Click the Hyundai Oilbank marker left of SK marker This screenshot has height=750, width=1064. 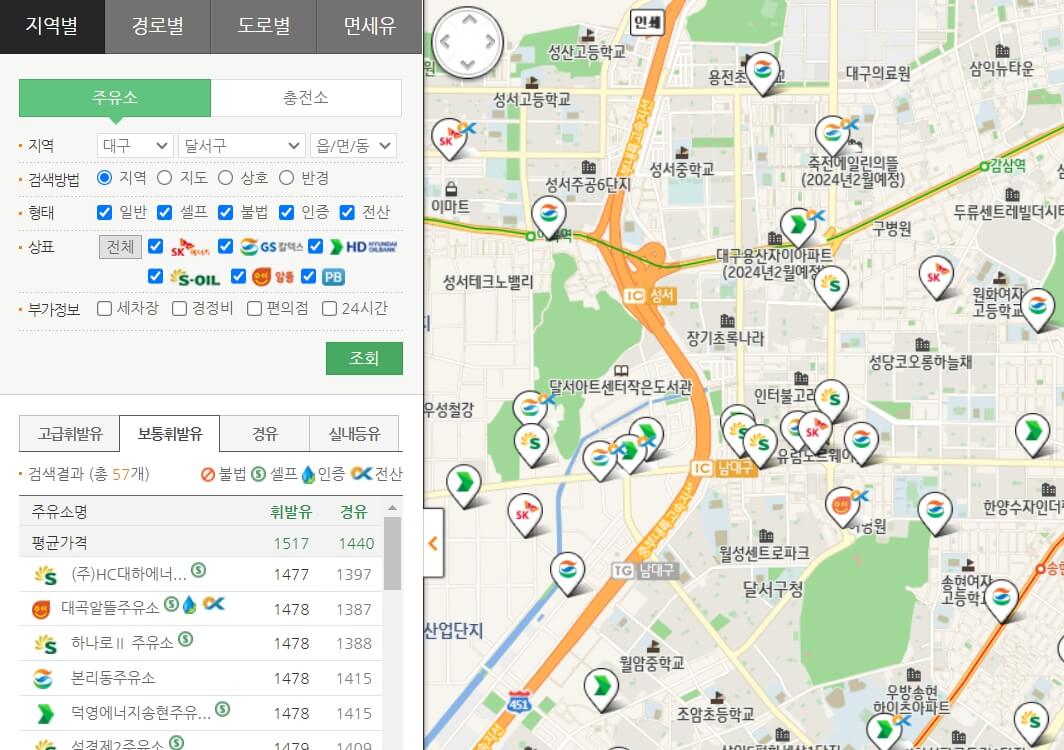pos(464,485)
